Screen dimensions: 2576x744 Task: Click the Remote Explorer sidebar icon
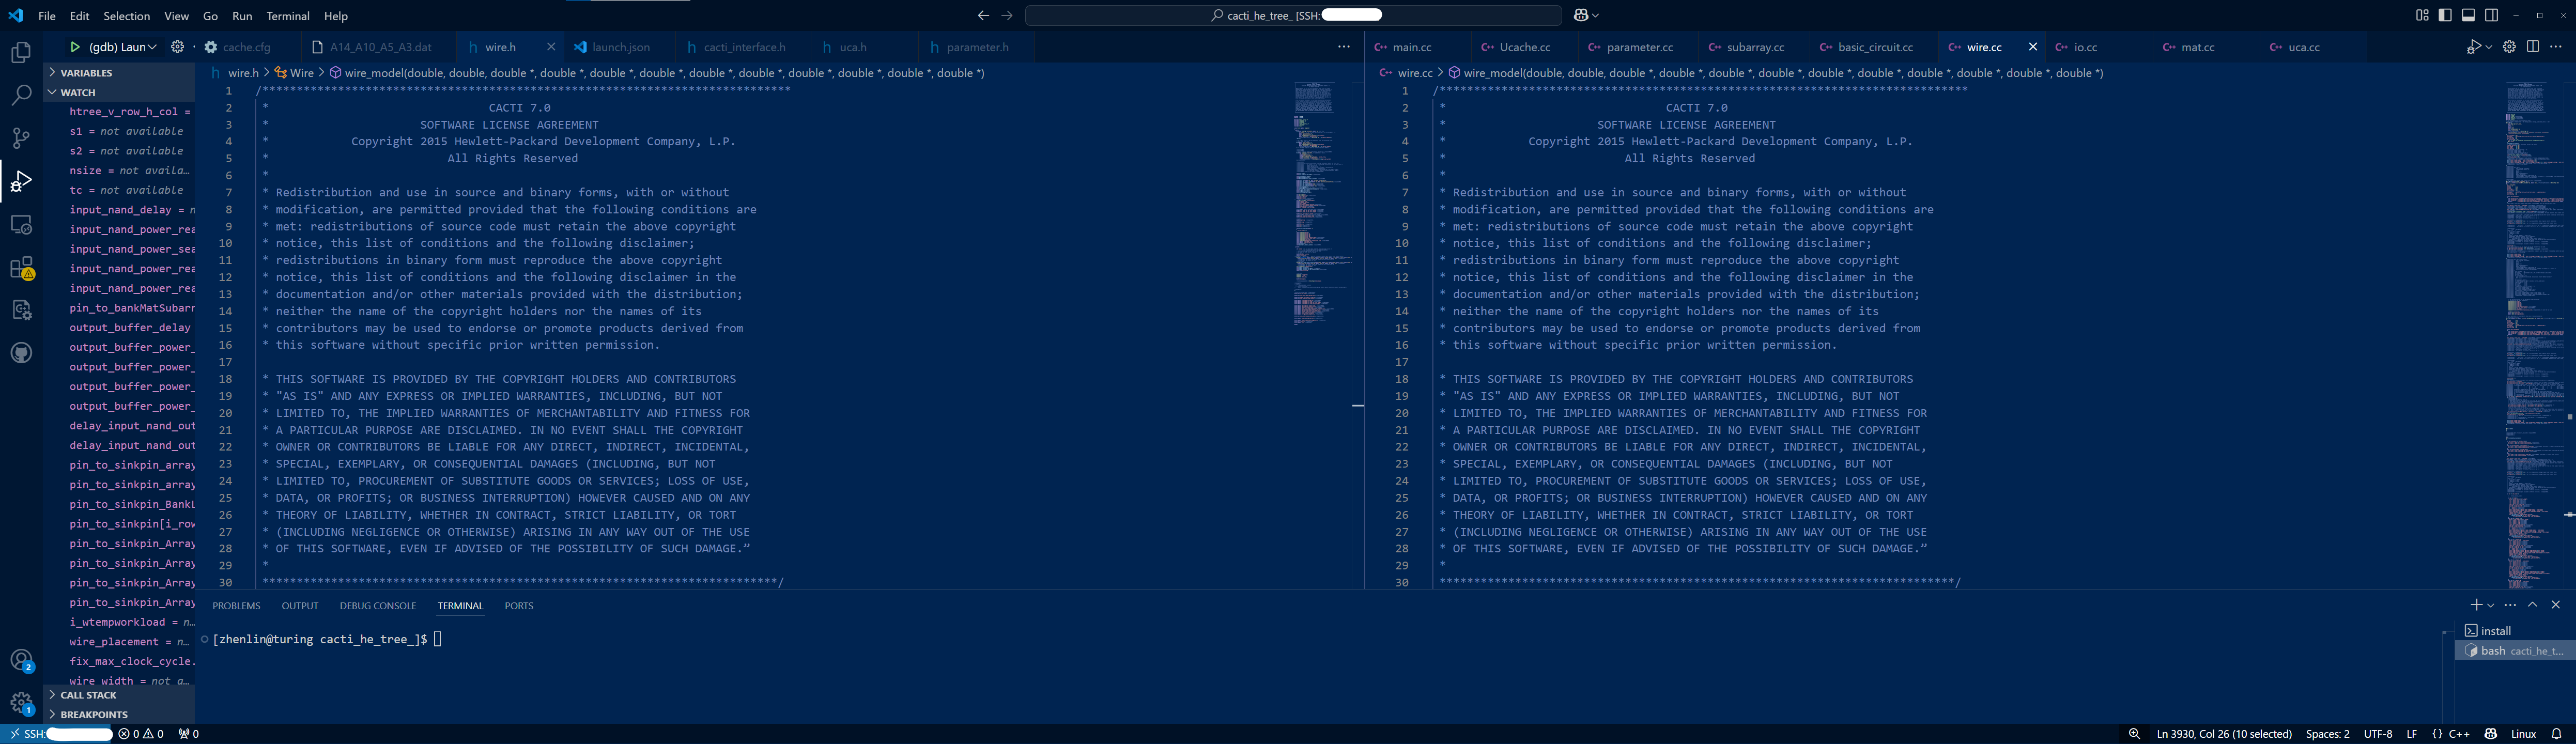21,225
